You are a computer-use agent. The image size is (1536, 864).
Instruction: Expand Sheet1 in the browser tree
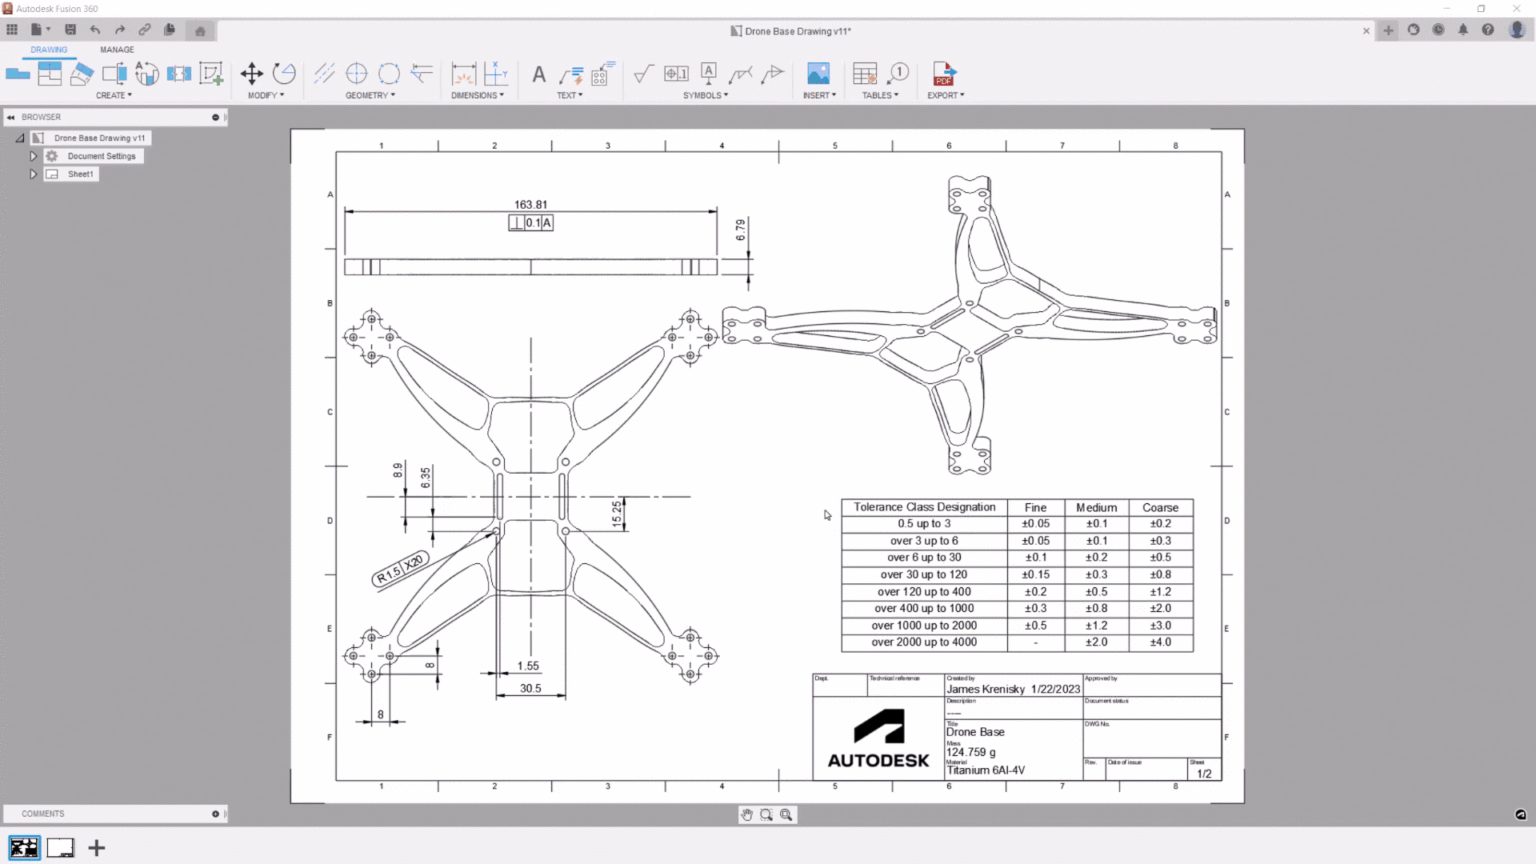(33, 173)
